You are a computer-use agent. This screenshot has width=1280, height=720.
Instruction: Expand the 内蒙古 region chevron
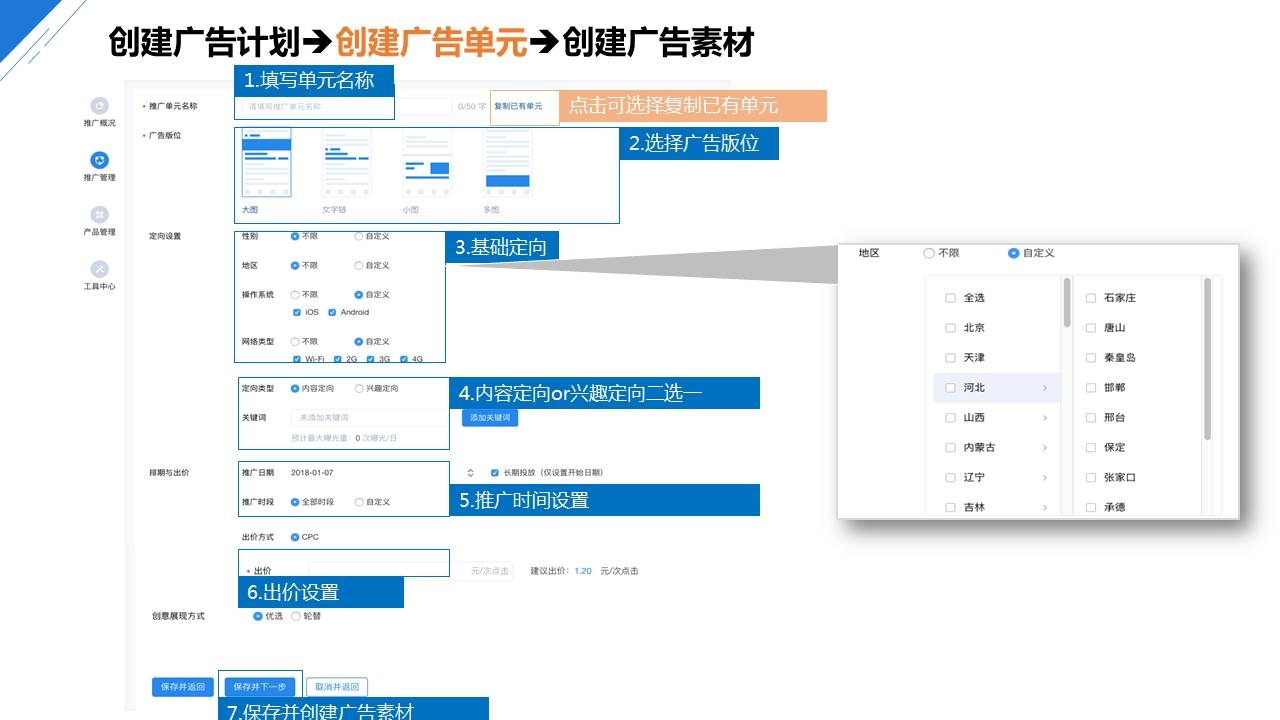point(1045,448)
